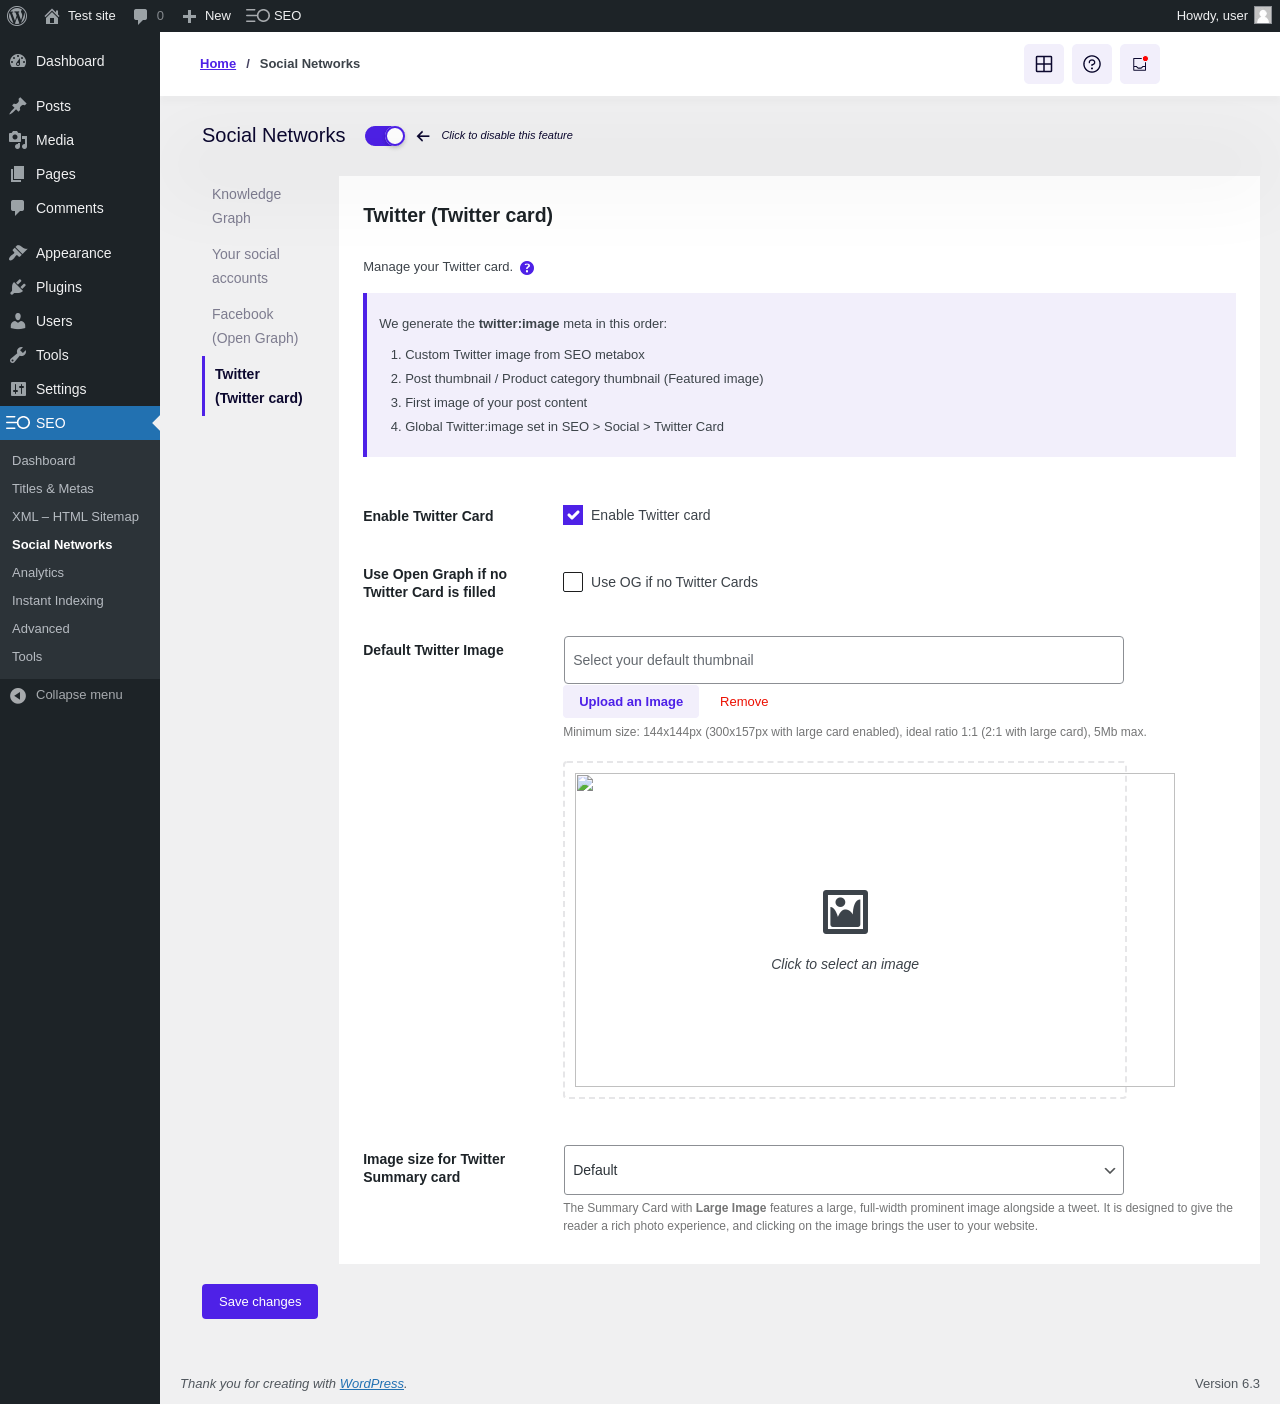Open the WordPress footer link

pos(372,1384)
